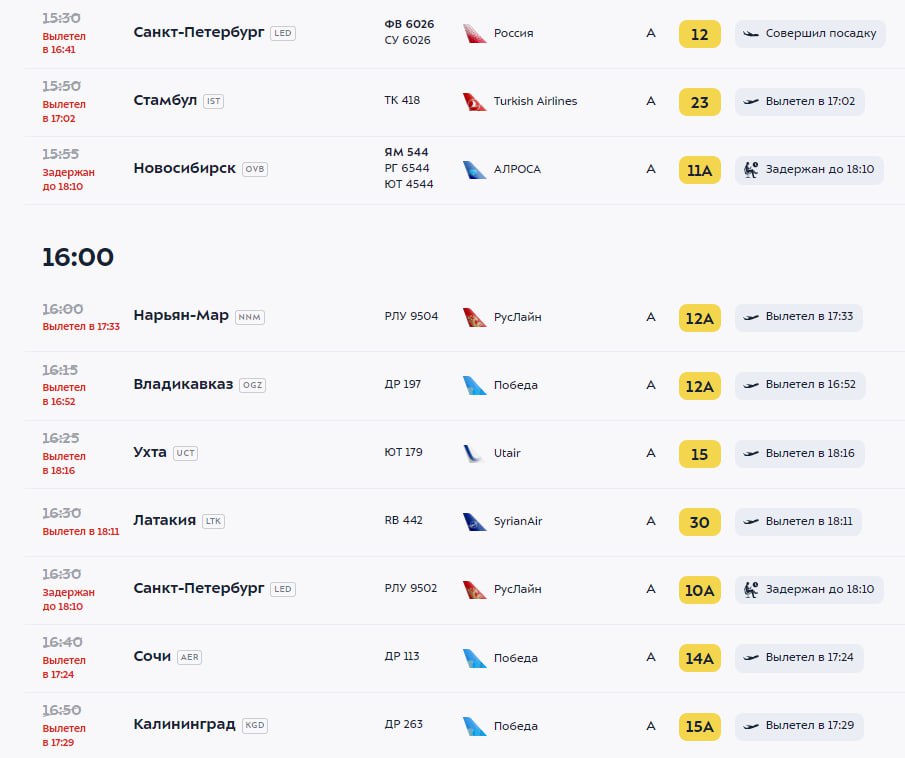Click the 16:00 time section heading
This screenshot has height=758, width=905.
tap(78, 257)
